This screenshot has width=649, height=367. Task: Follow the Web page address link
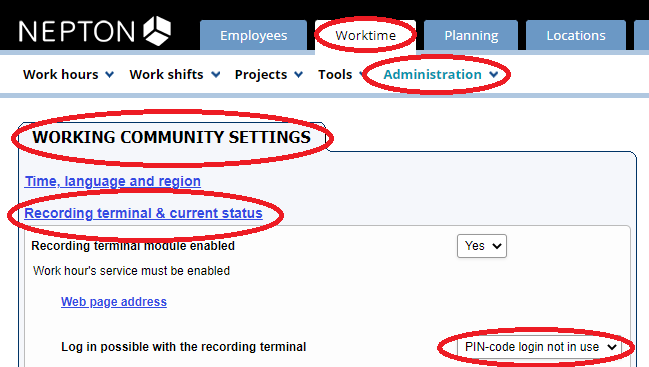[114, 302]
